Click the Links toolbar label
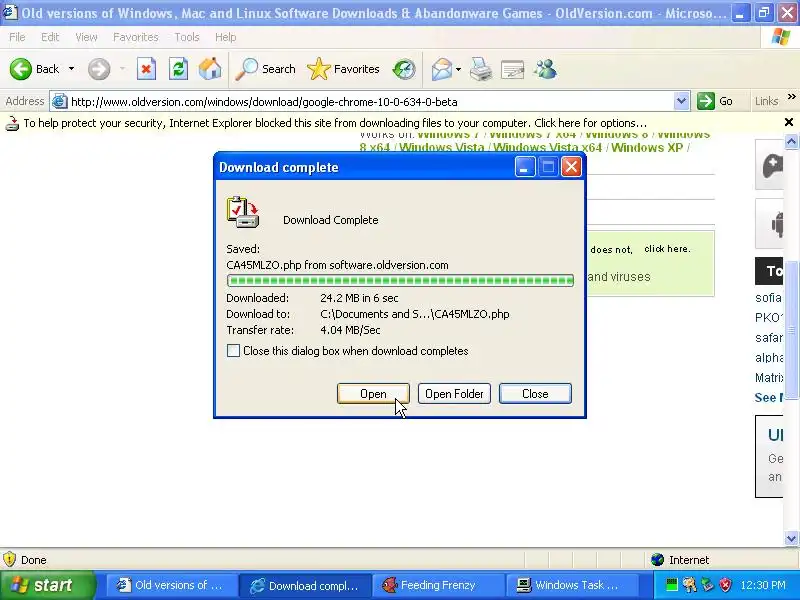 [x=766, y=101]
